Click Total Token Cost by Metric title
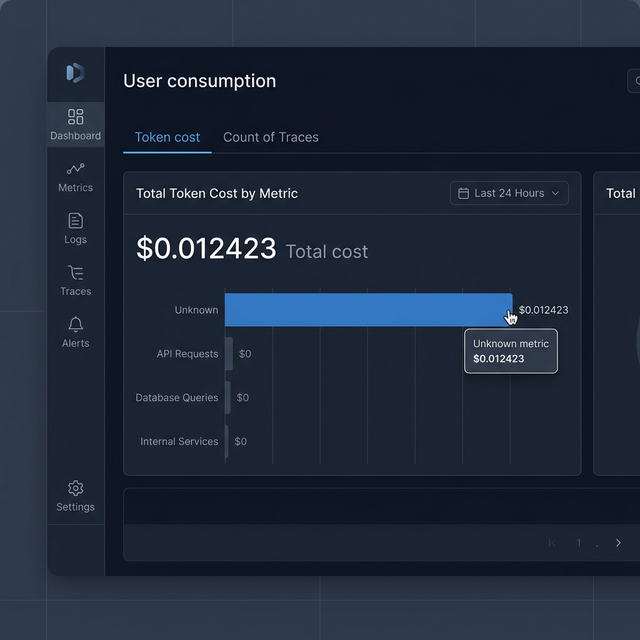 [217, 193]
